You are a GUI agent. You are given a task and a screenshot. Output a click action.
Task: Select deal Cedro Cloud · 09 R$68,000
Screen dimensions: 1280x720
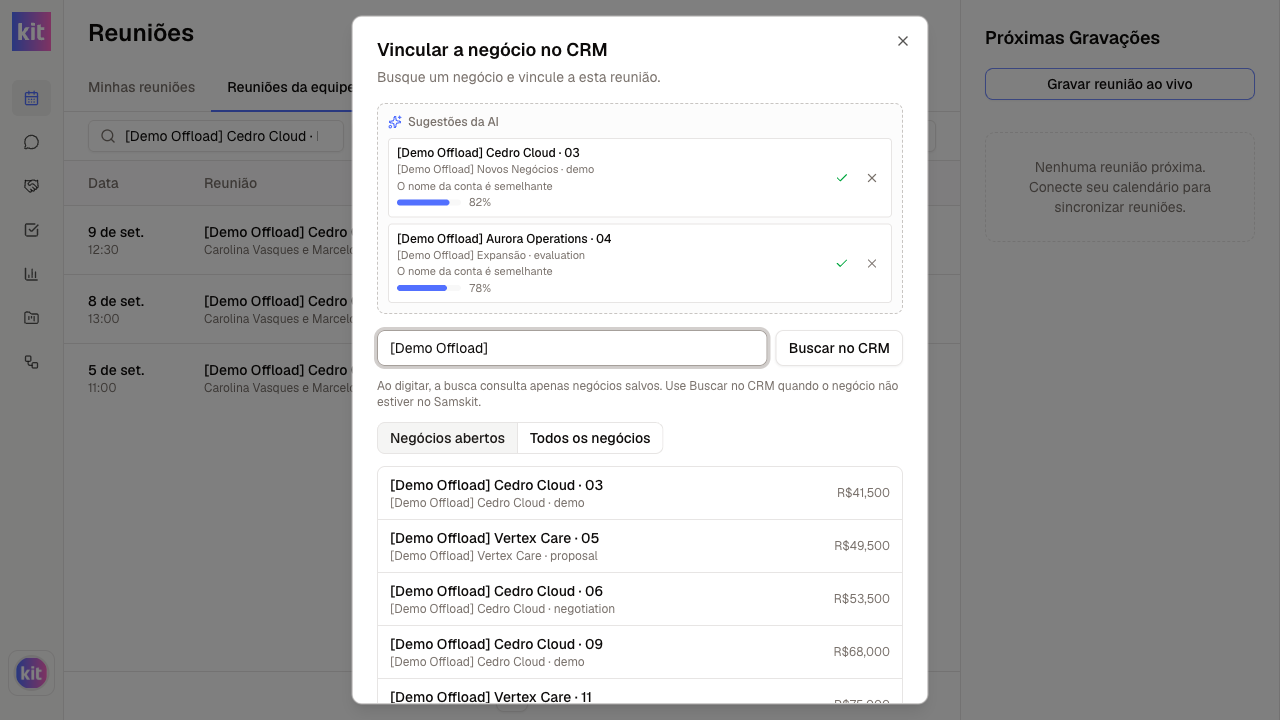point(640,652)
